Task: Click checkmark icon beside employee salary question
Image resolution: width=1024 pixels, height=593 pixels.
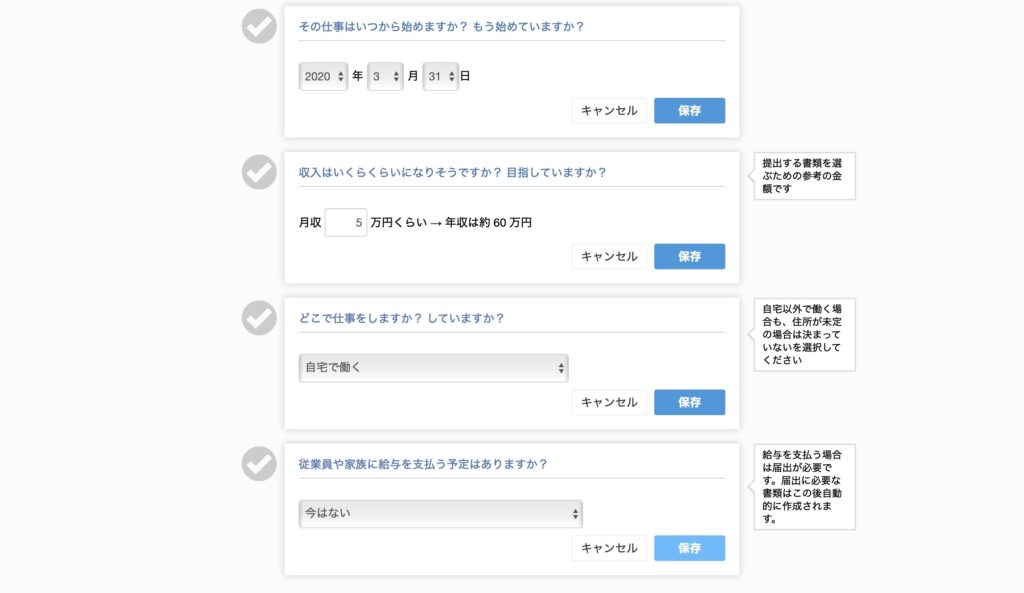Action: coord(259,464)
